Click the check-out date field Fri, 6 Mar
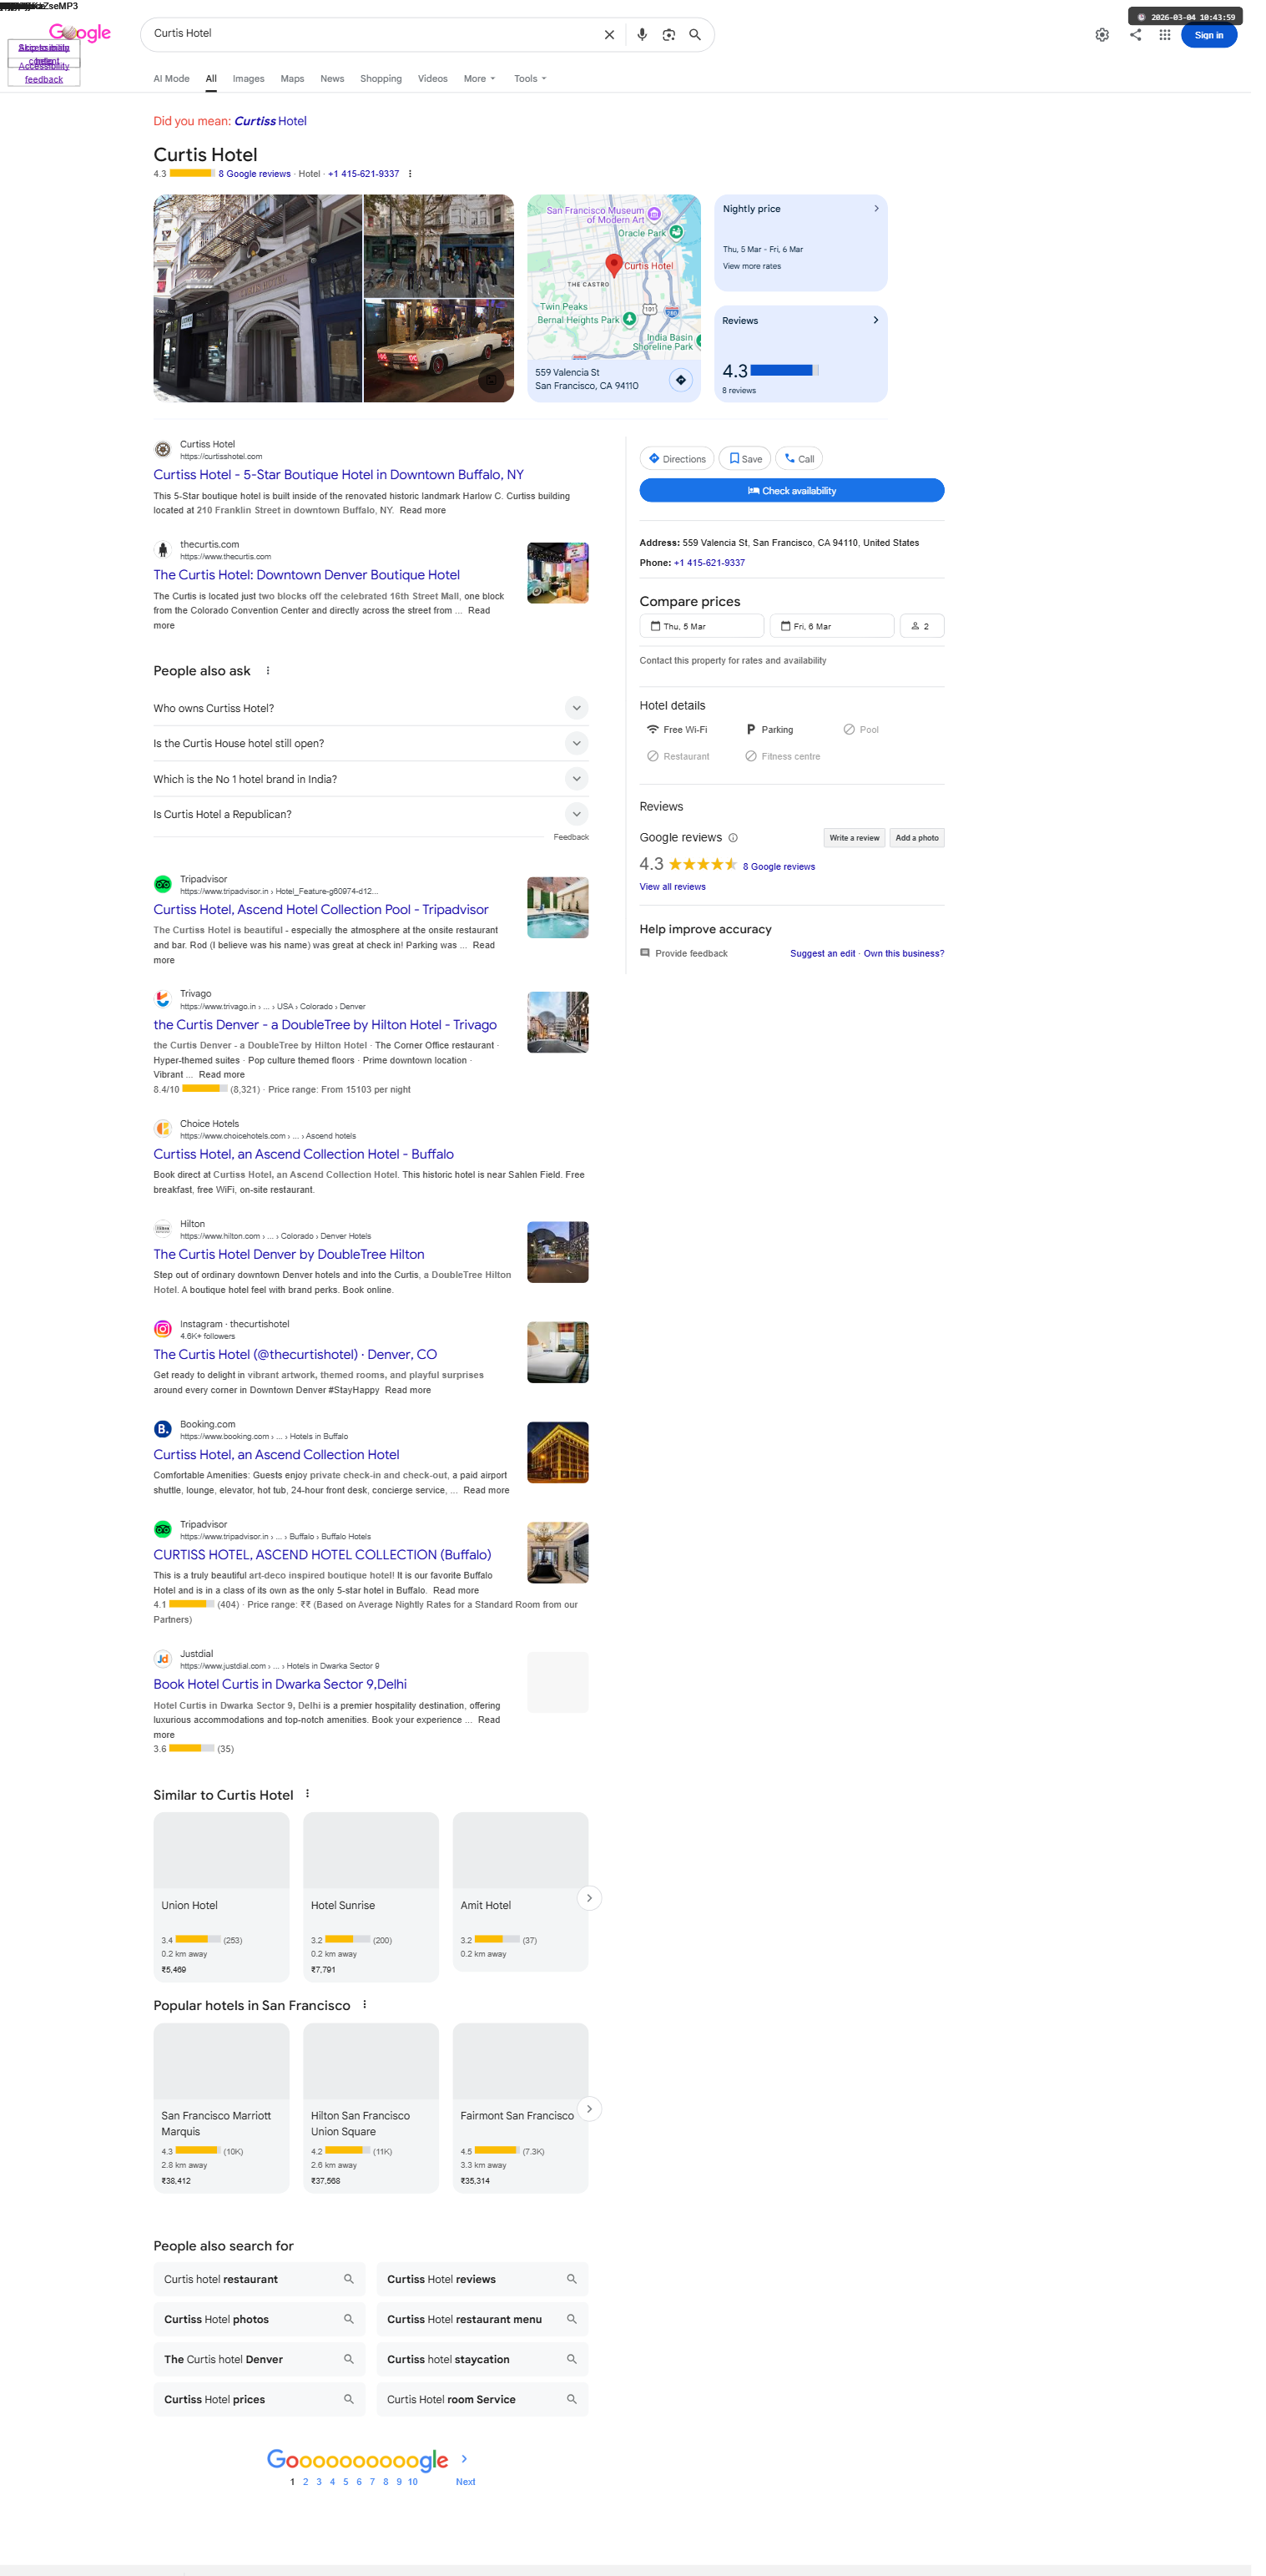 pyautogui.click(x=832, y=626)
